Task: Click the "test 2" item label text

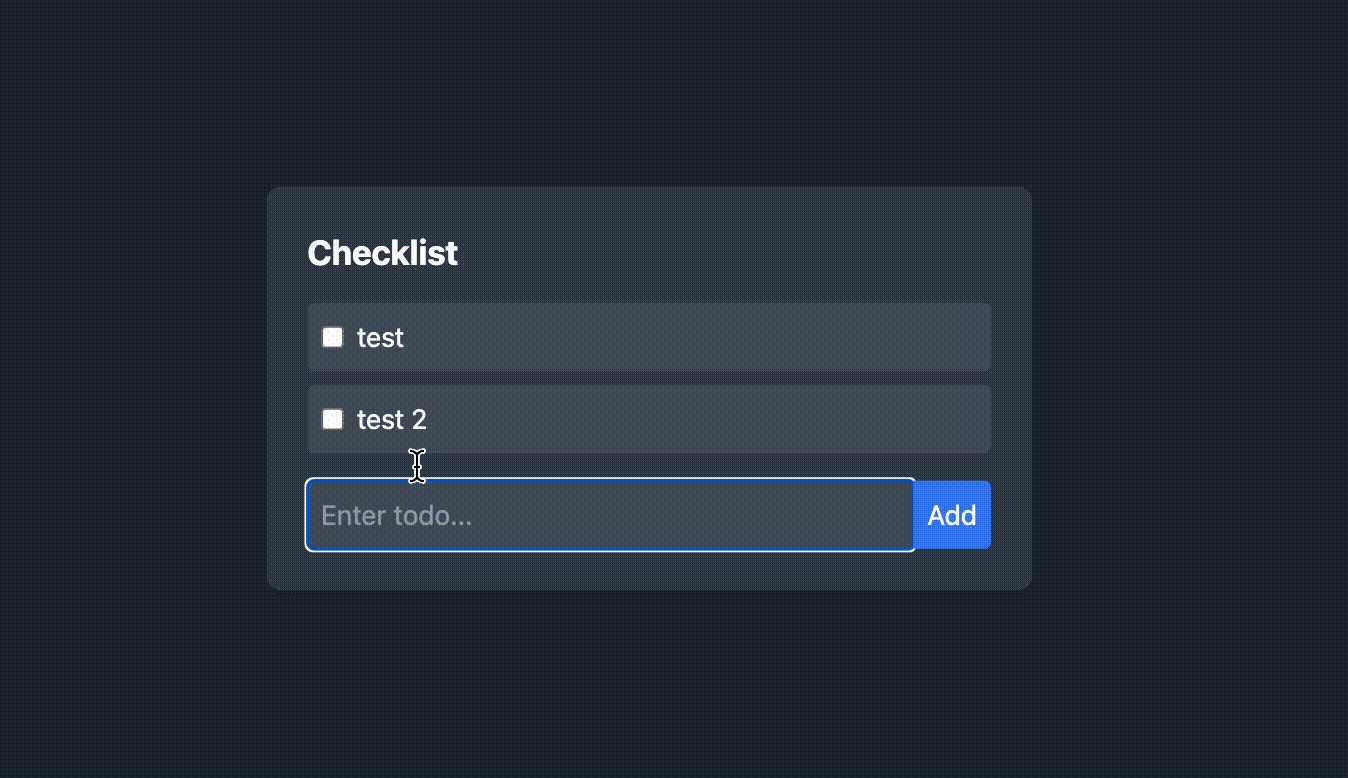Action: 391,420
